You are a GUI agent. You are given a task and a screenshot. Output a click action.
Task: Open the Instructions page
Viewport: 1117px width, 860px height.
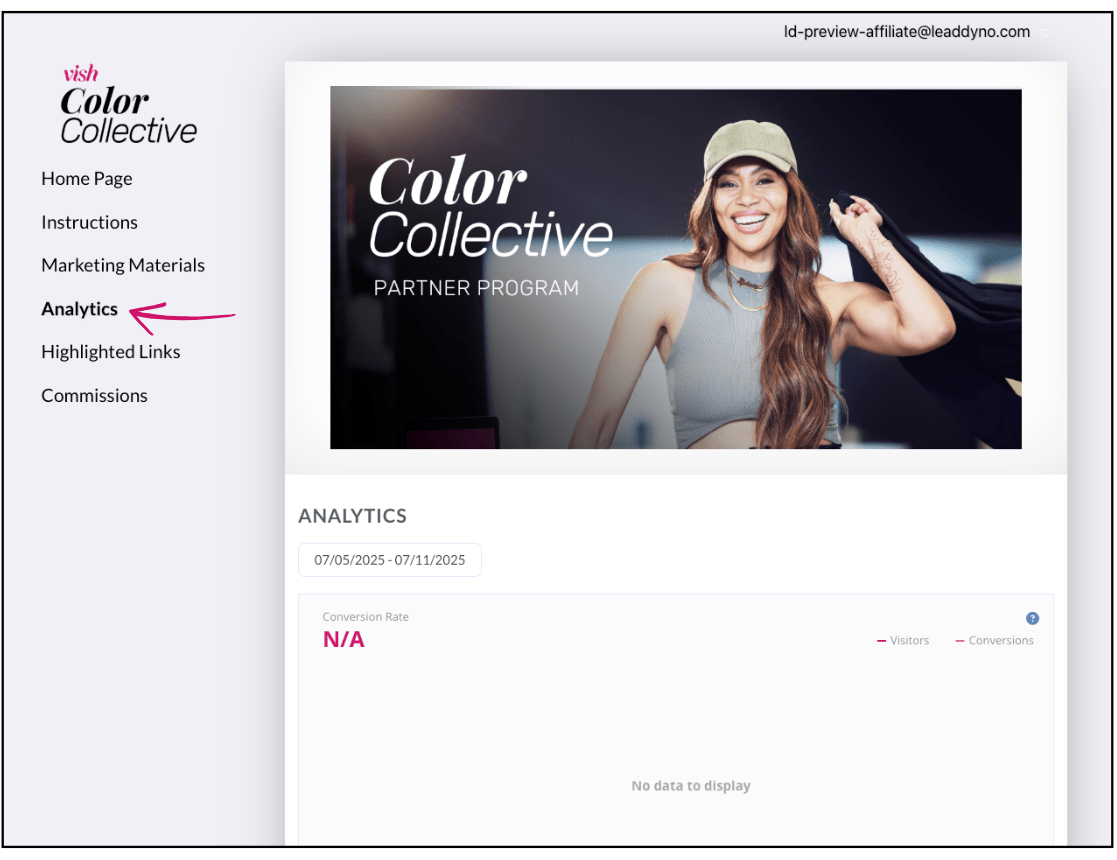[x=89, y=222]
